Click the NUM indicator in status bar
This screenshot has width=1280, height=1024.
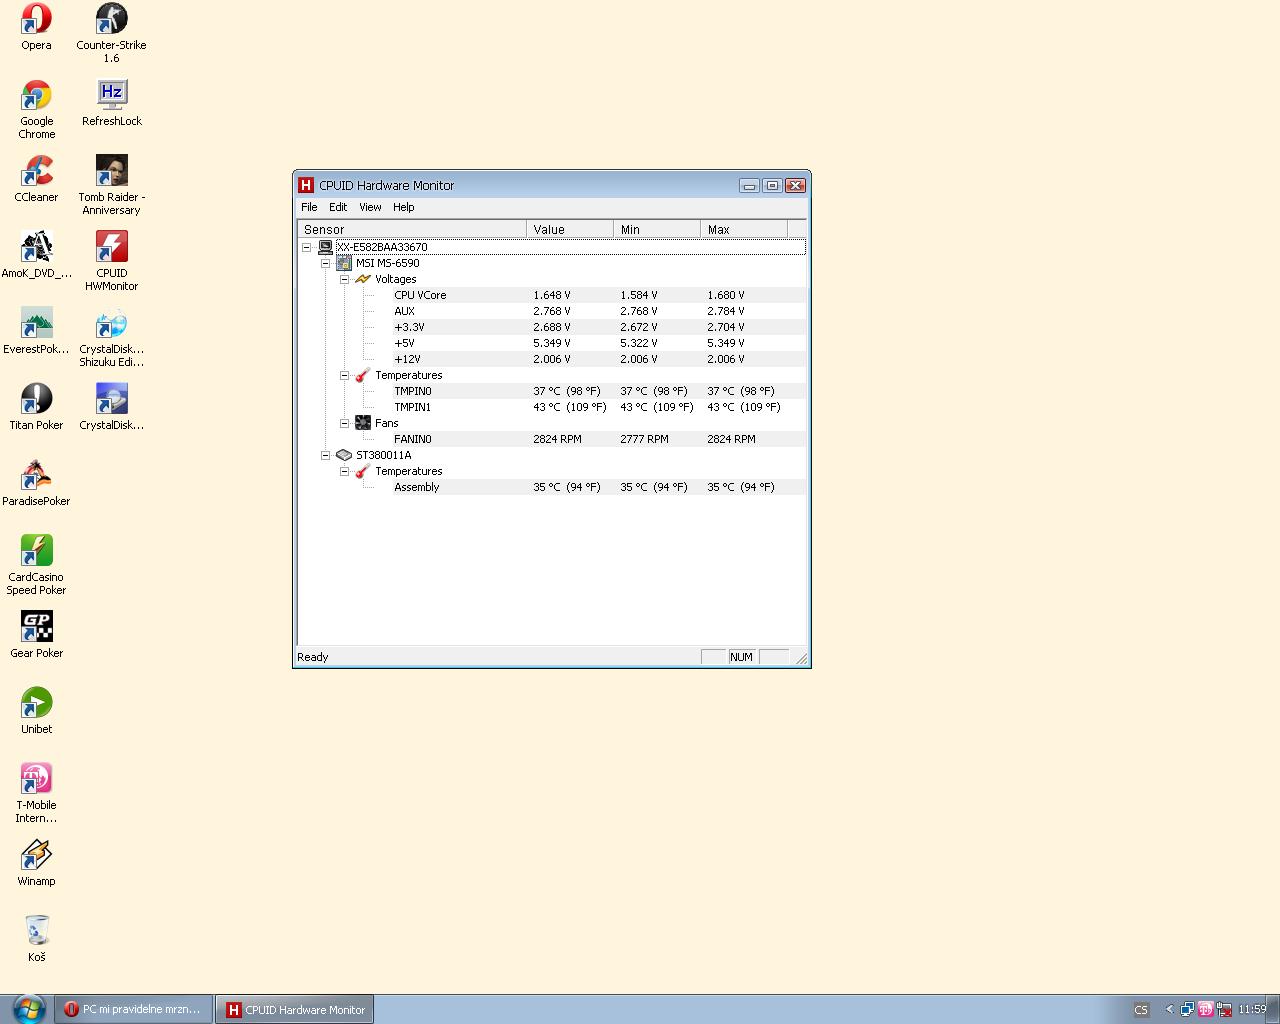pyautogui.click(x=741, y=657)
